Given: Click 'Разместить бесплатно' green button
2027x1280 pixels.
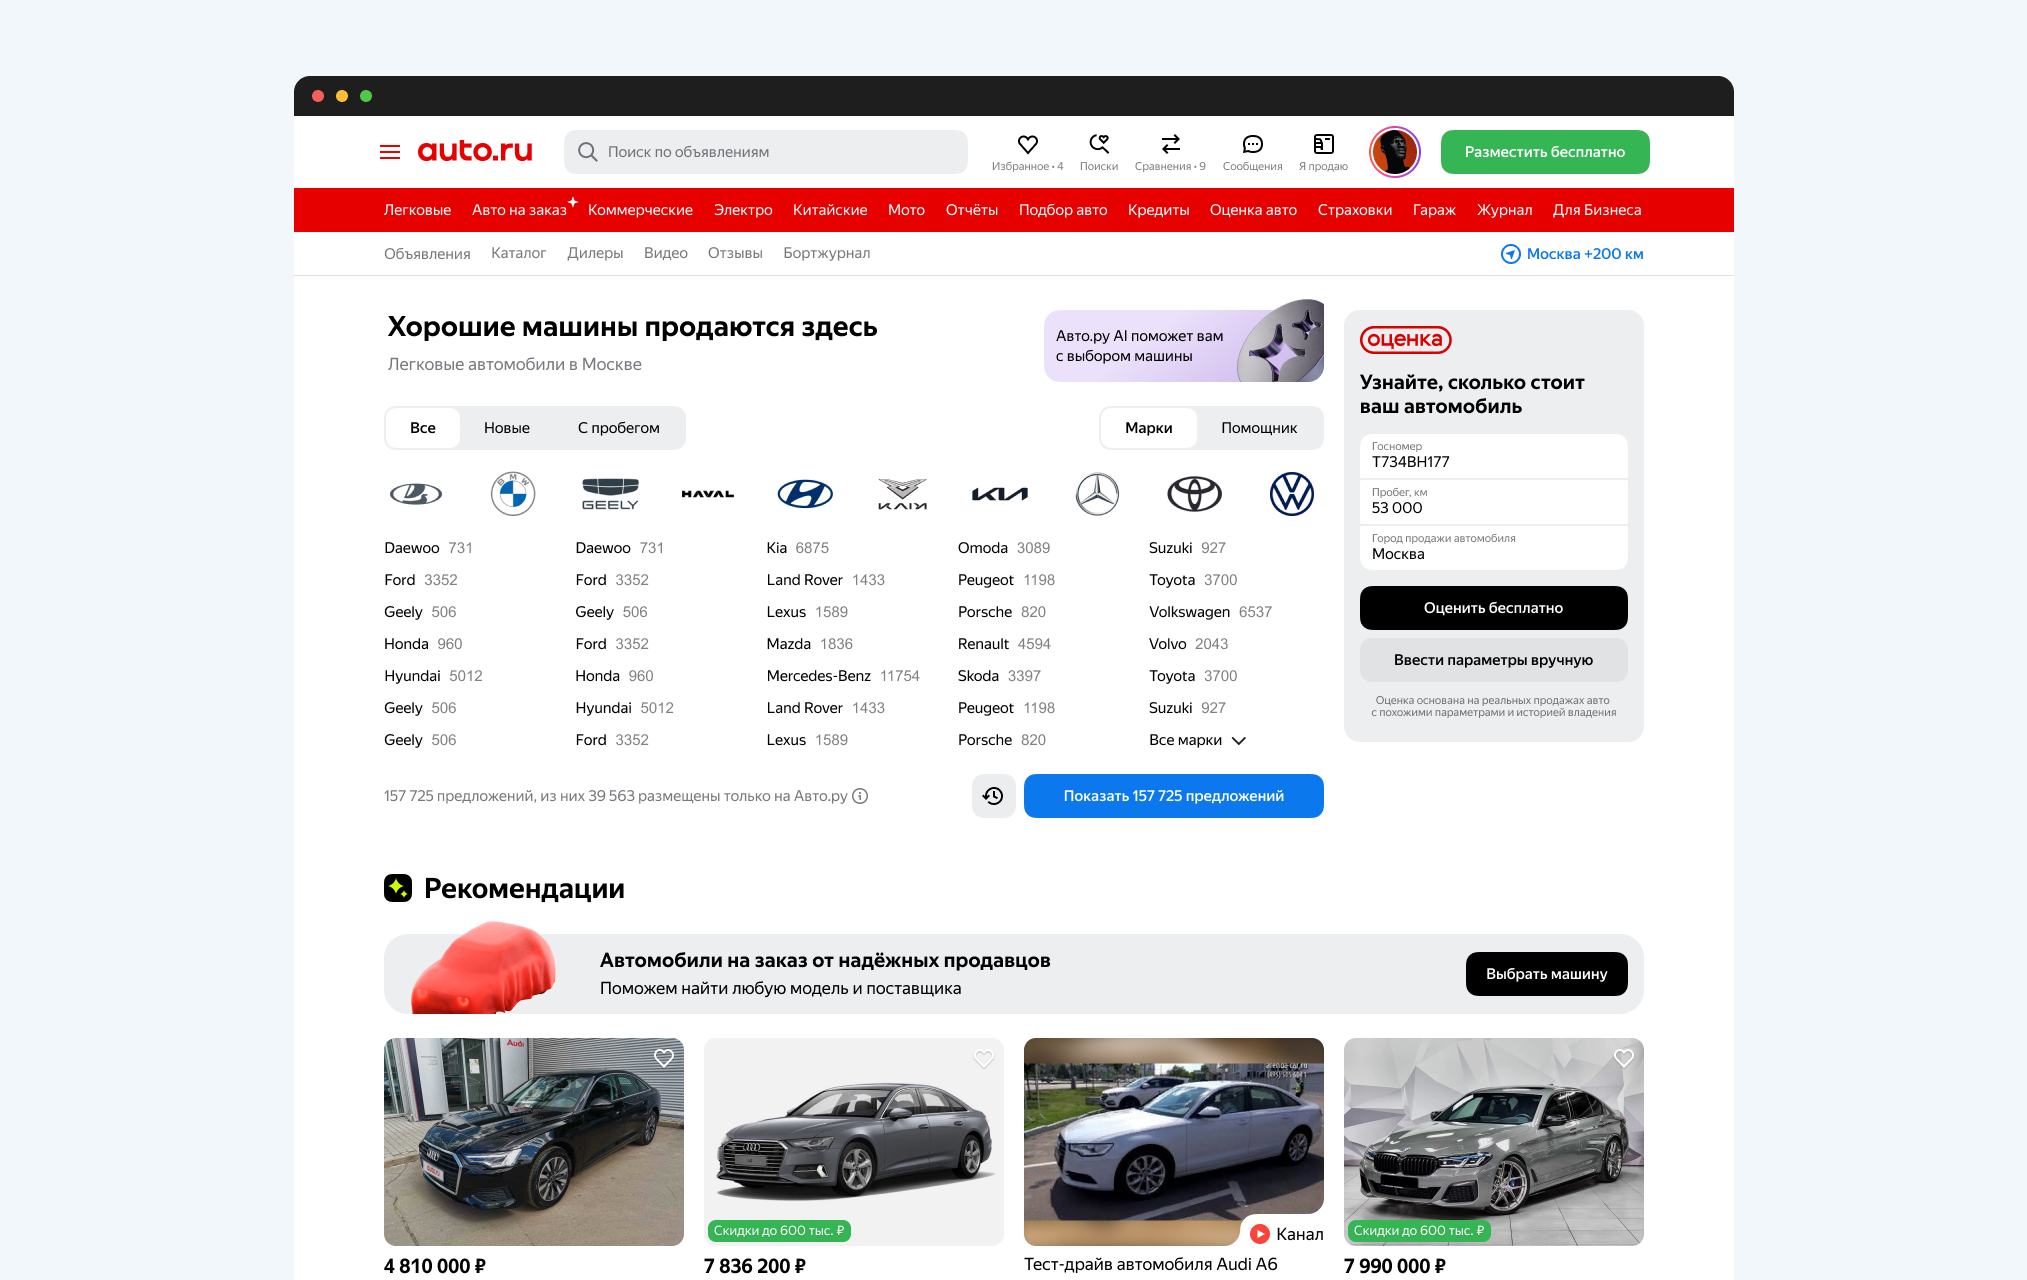Looking at the screenshot, I should click(1545, 152).
